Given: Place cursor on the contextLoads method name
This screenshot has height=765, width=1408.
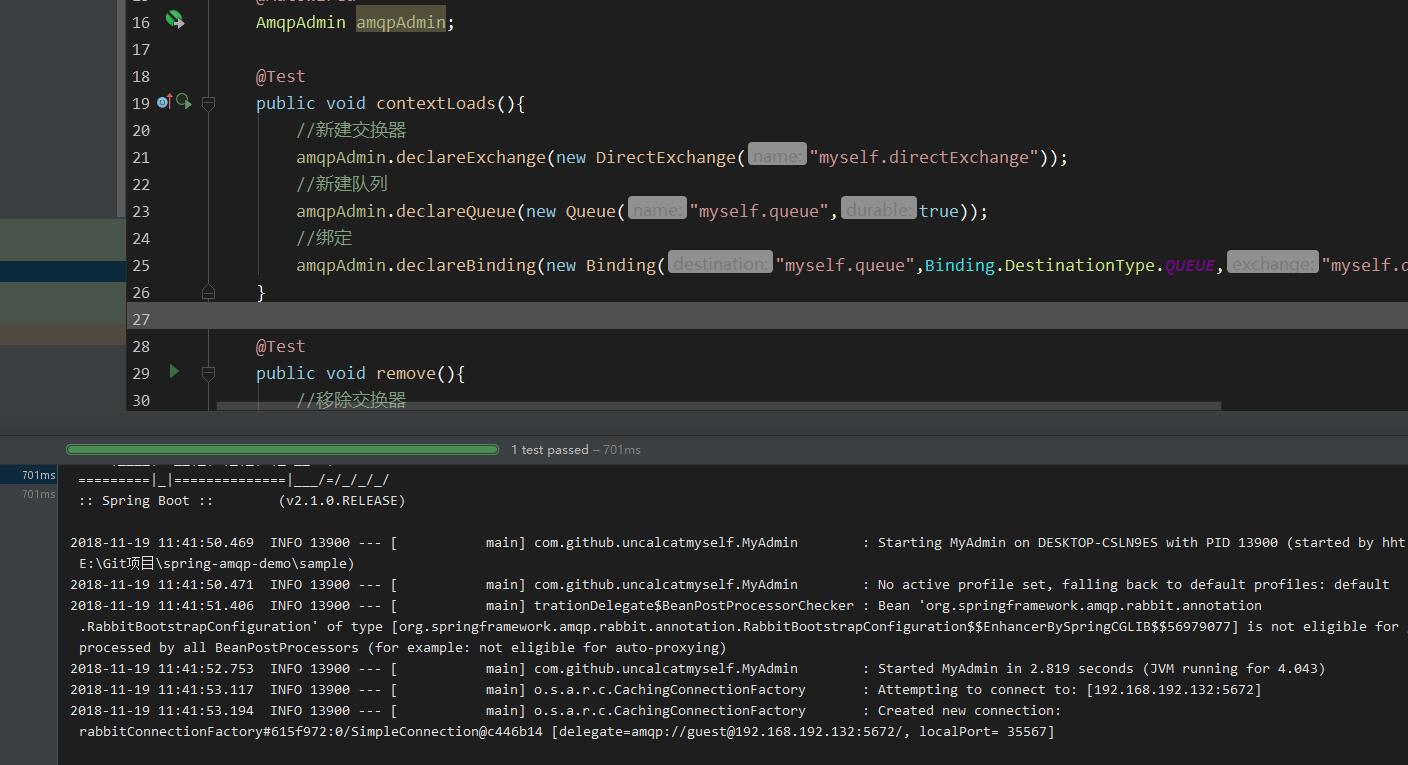Looking at the screenshot, I should (x=435, y=103).
